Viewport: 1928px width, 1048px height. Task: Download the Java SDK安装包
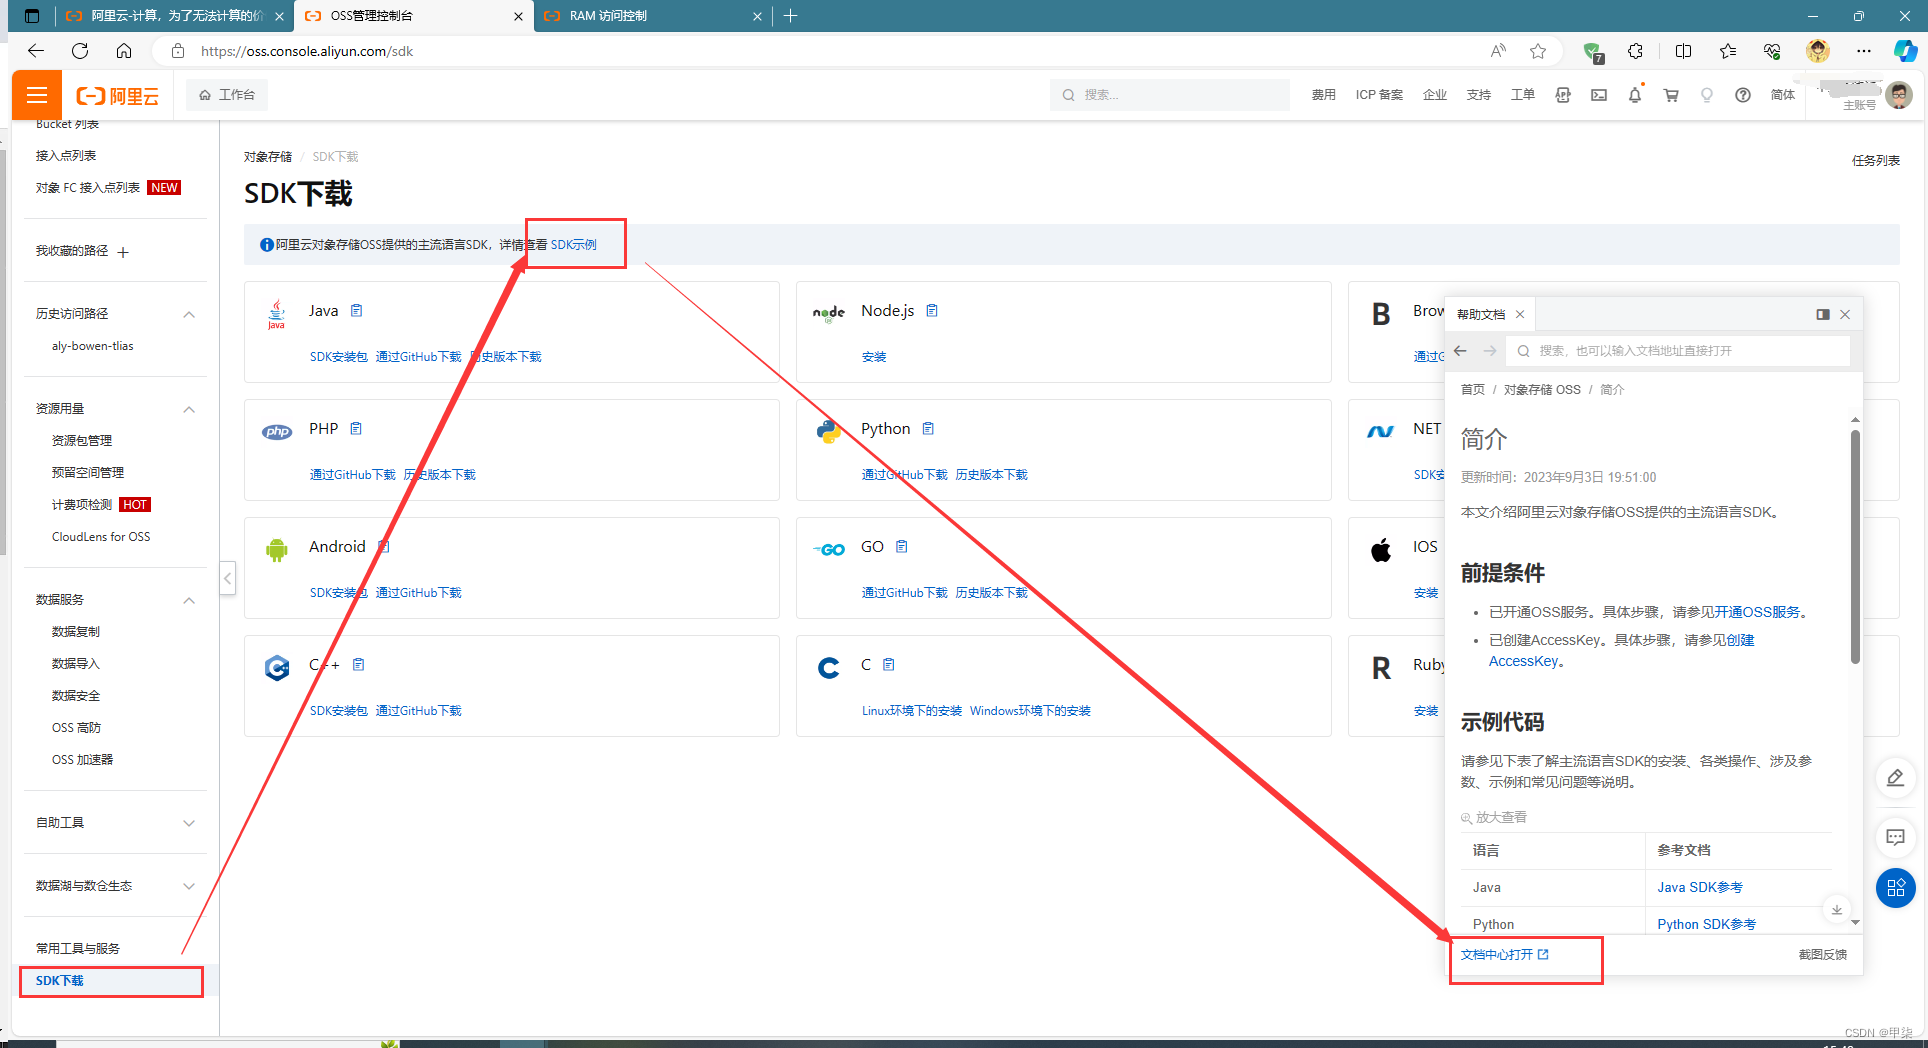pyautogui.click(x=338, y=357)
